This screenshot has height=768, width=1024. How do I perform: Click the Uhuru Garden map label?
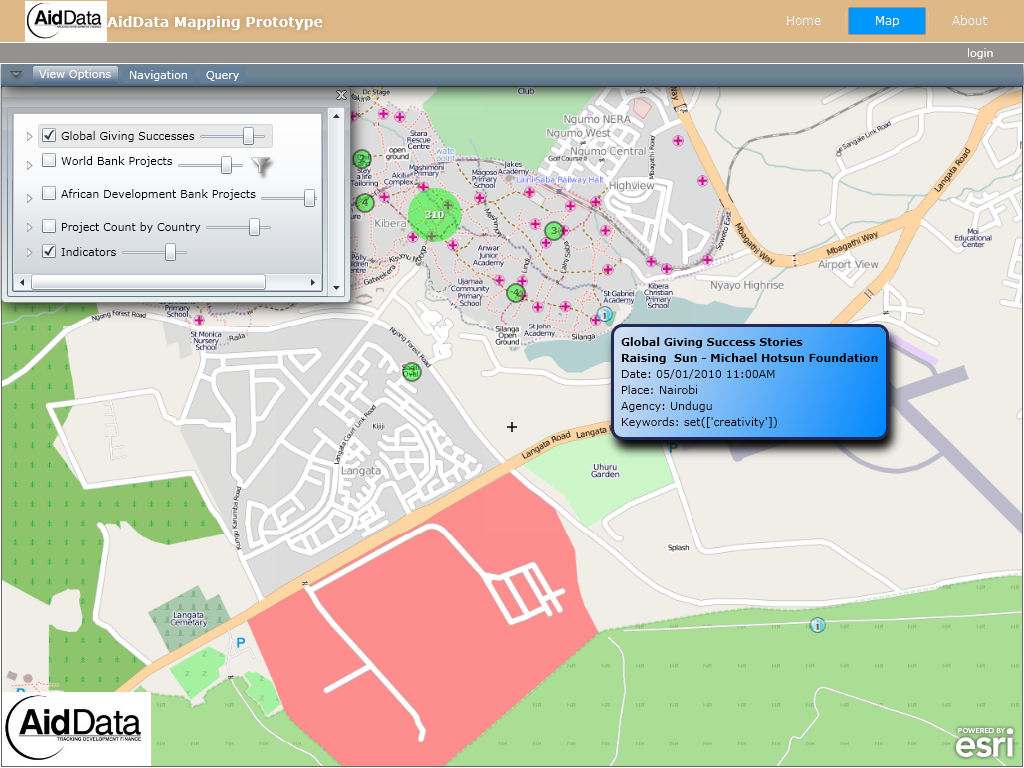605,470
